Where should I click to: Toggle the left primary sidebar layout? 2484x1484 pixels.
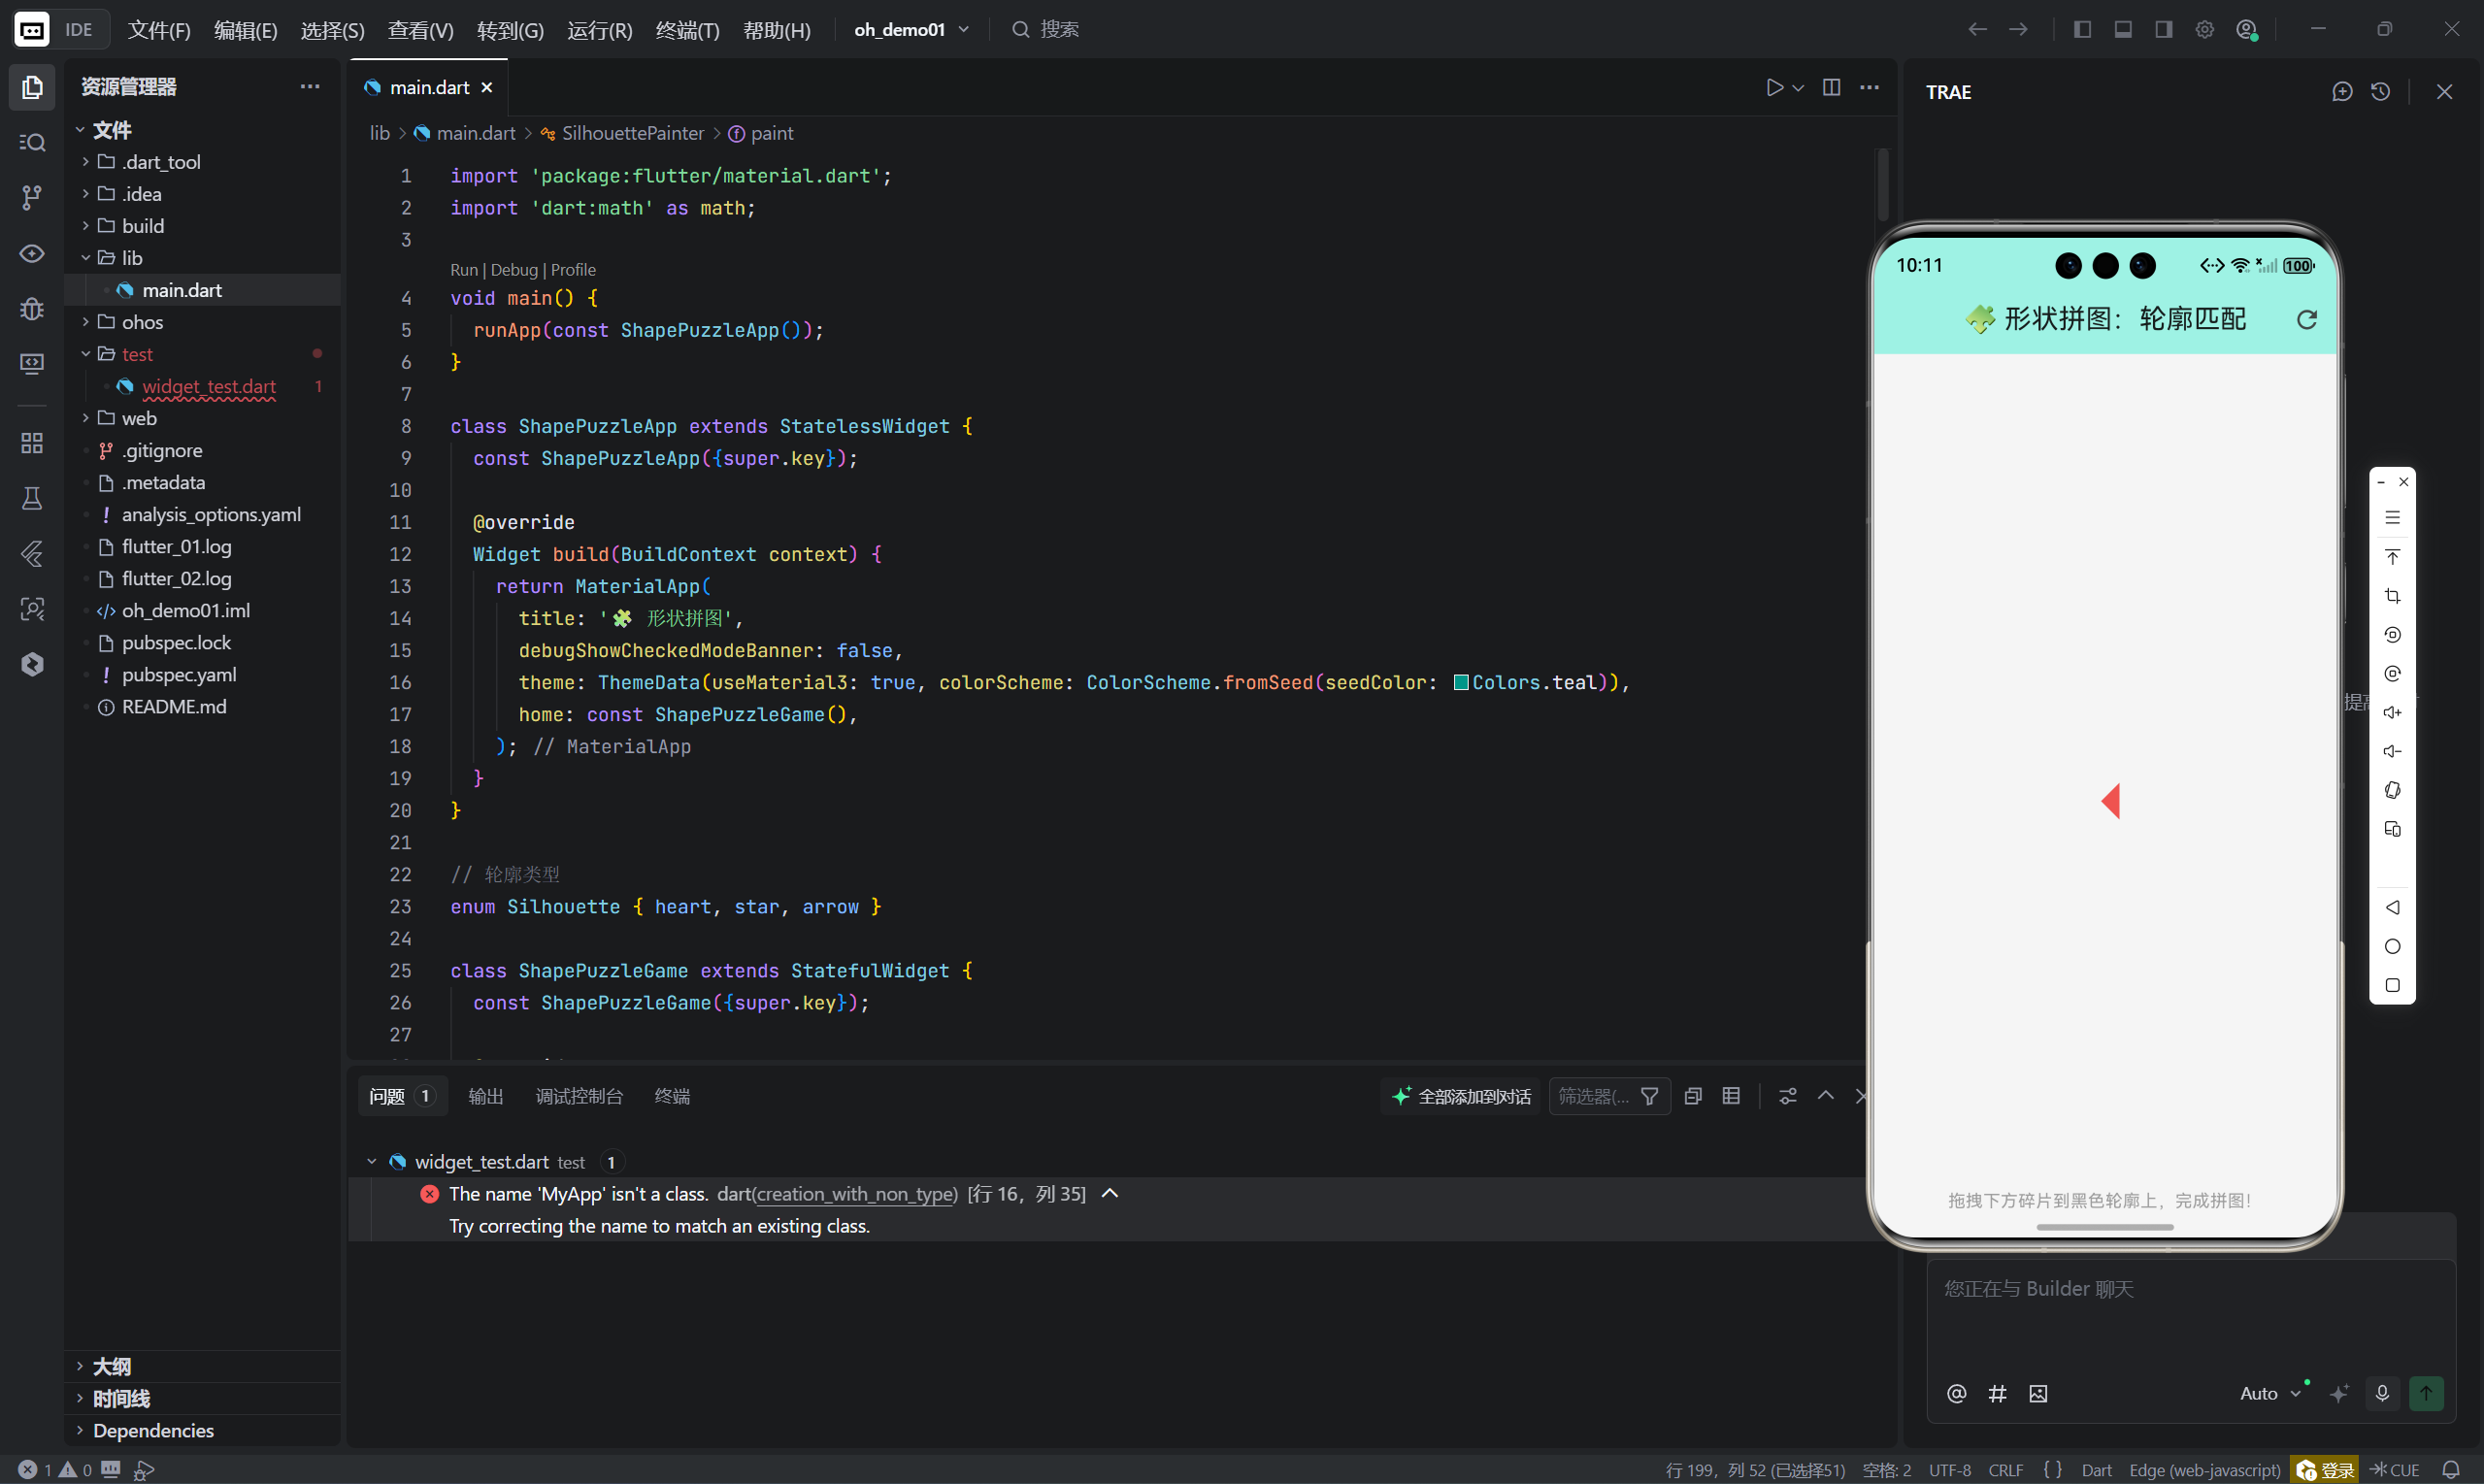tap(2082, 29)
